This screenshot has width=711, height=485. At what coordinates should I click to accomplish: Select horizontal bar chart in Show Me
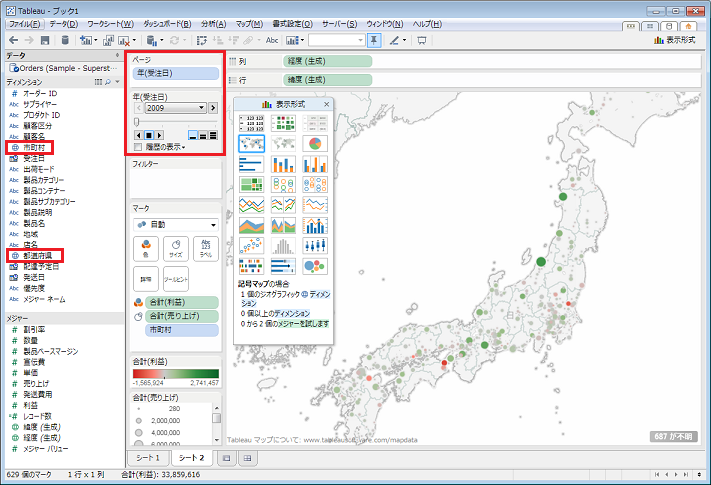[251, 164]
